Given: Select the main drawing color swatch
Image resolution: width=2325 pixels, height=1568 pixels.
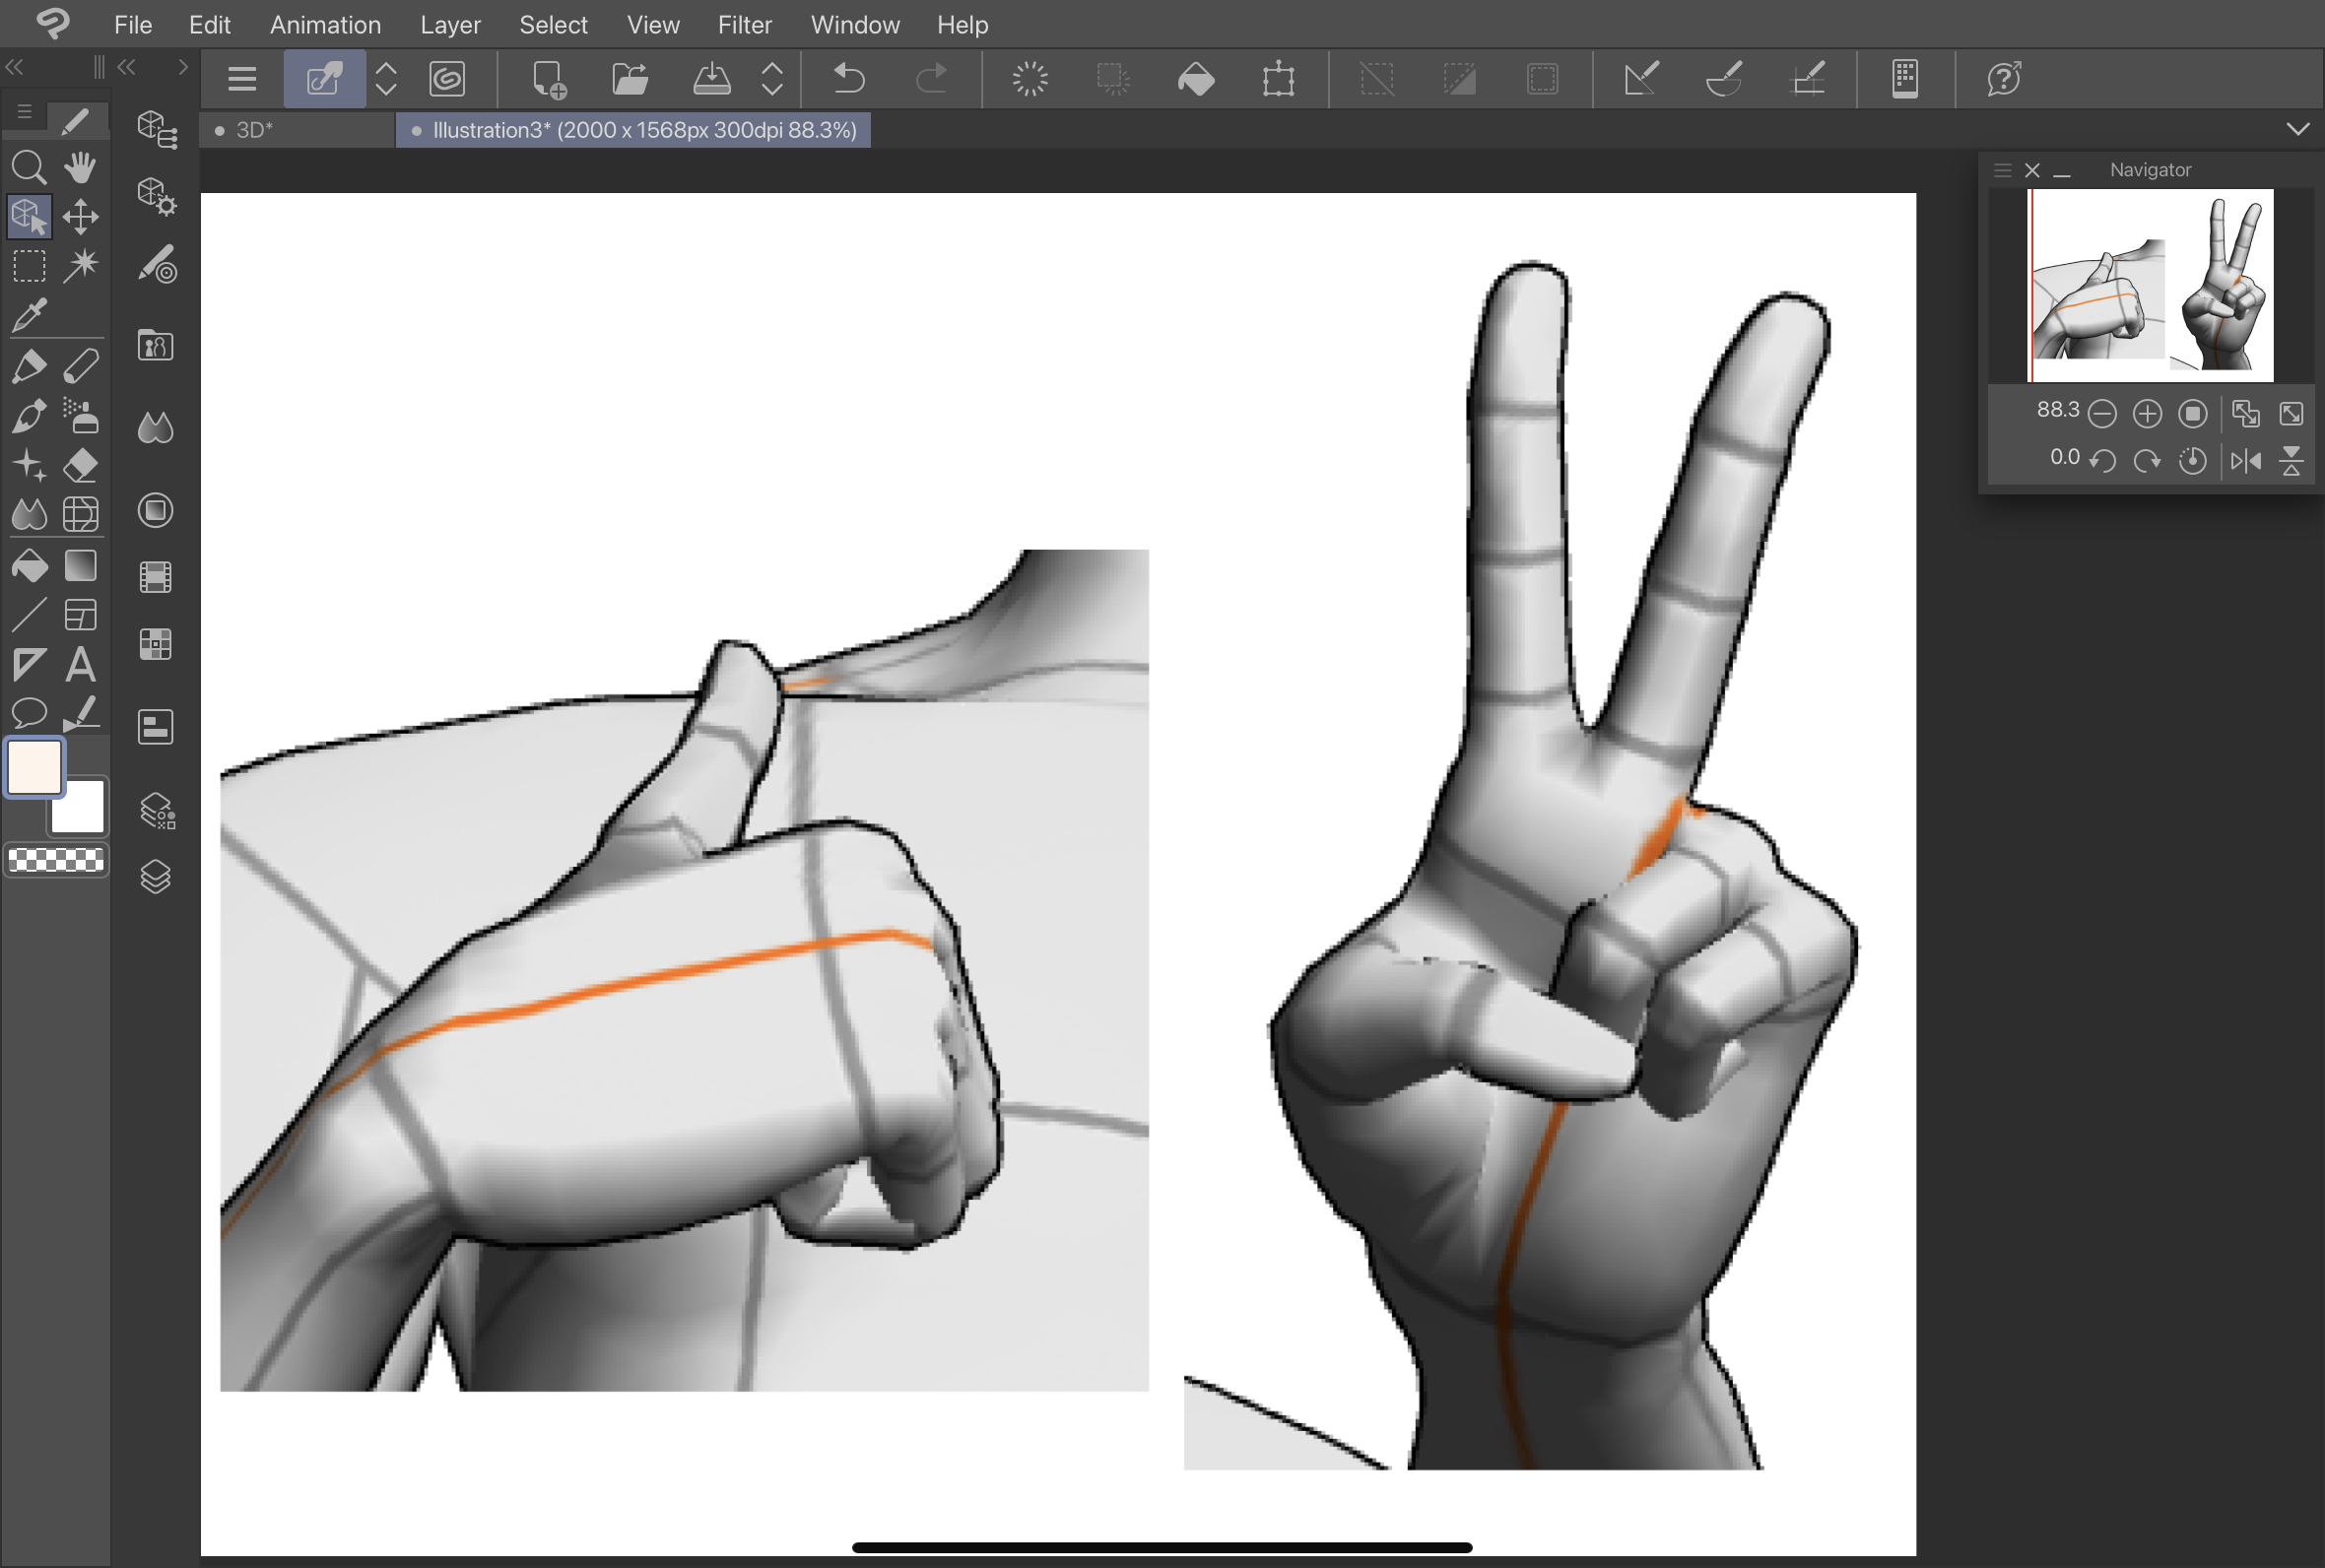Looking at the screenshot, I should click(35, 767).
